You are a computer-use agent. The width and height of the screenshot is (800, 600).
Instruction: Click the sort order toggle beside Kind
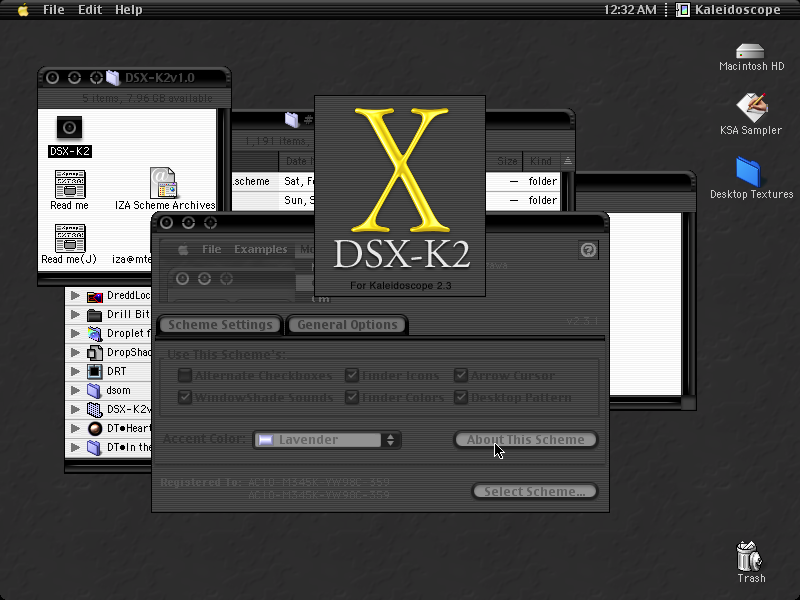[x=567, y=161]
